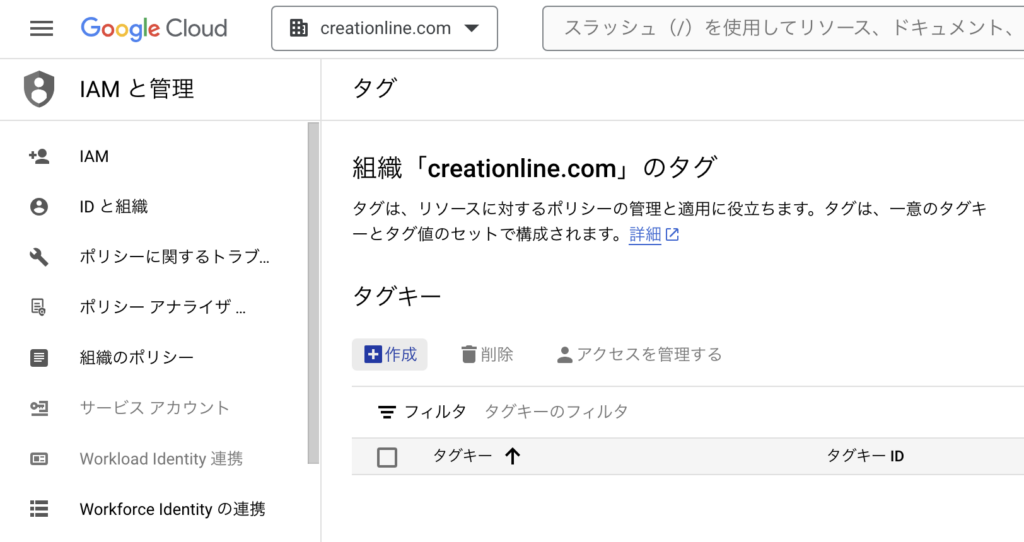Click アクセスを管理する button
Viewport: 1024px width, 542px height.
(639, 354)
